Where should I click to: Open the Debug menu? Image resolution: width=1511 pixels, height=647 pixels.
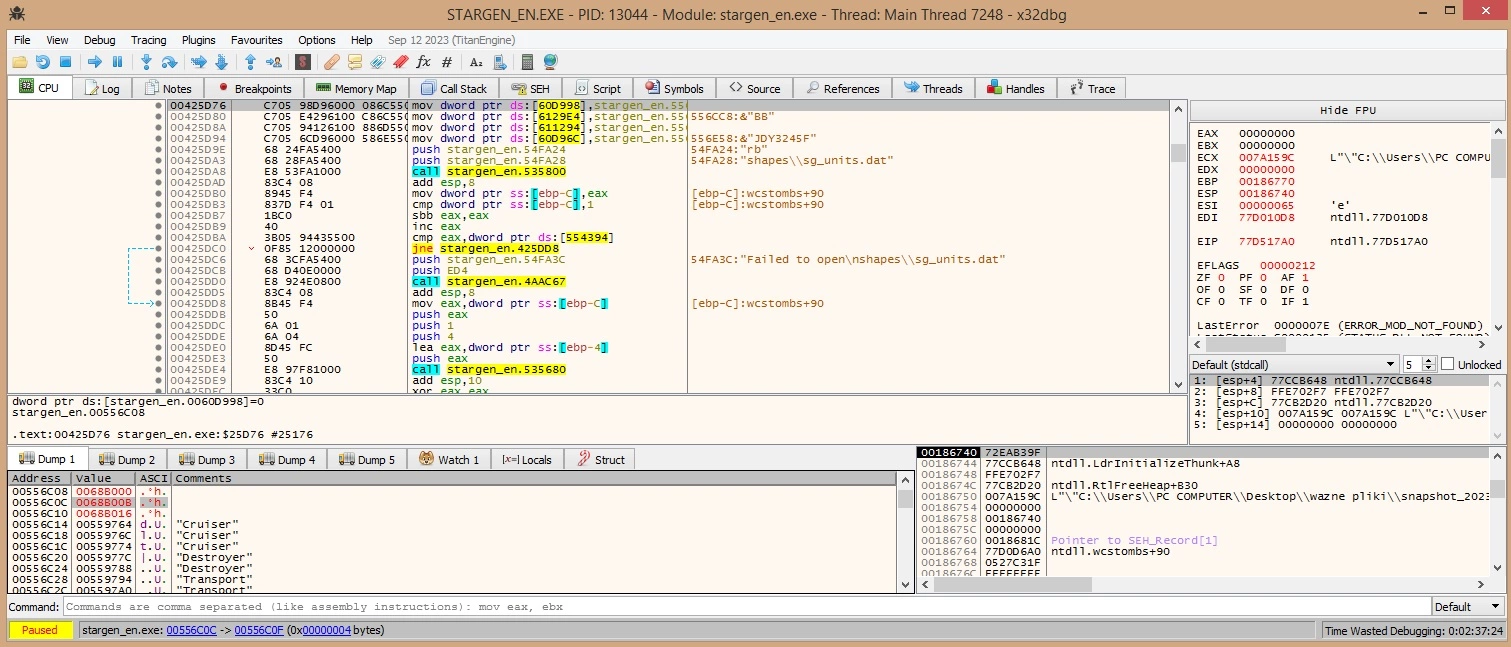pos(99,40)
